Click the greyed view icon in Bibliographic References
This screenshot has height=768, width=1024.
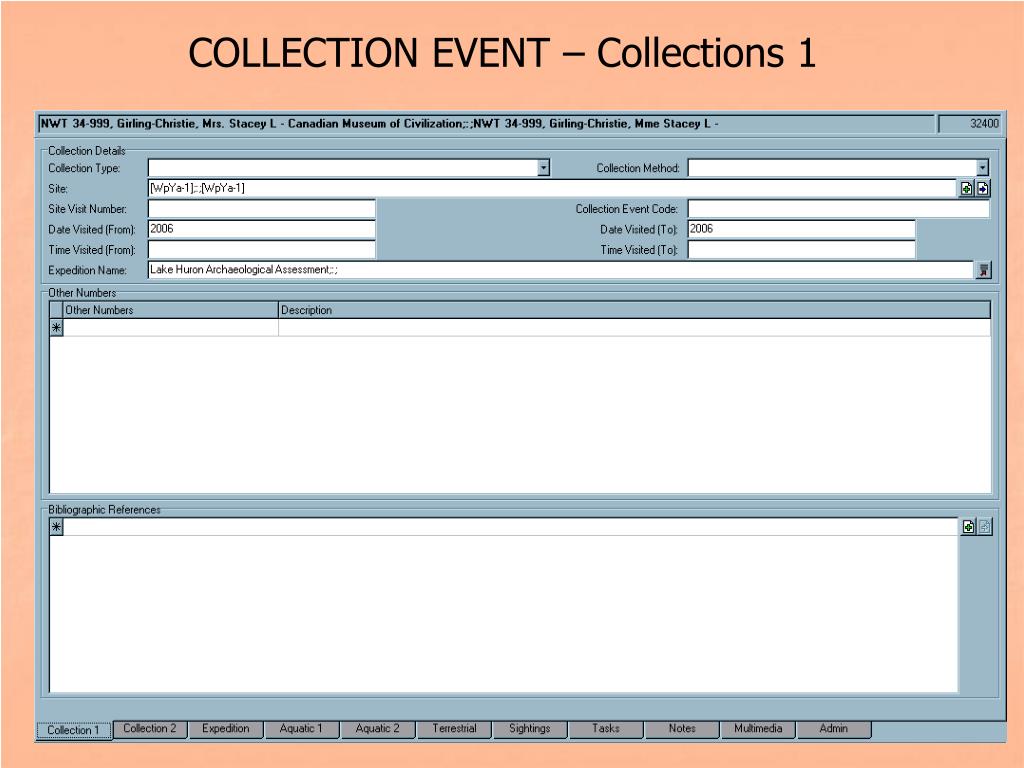(x=985, y=526)
